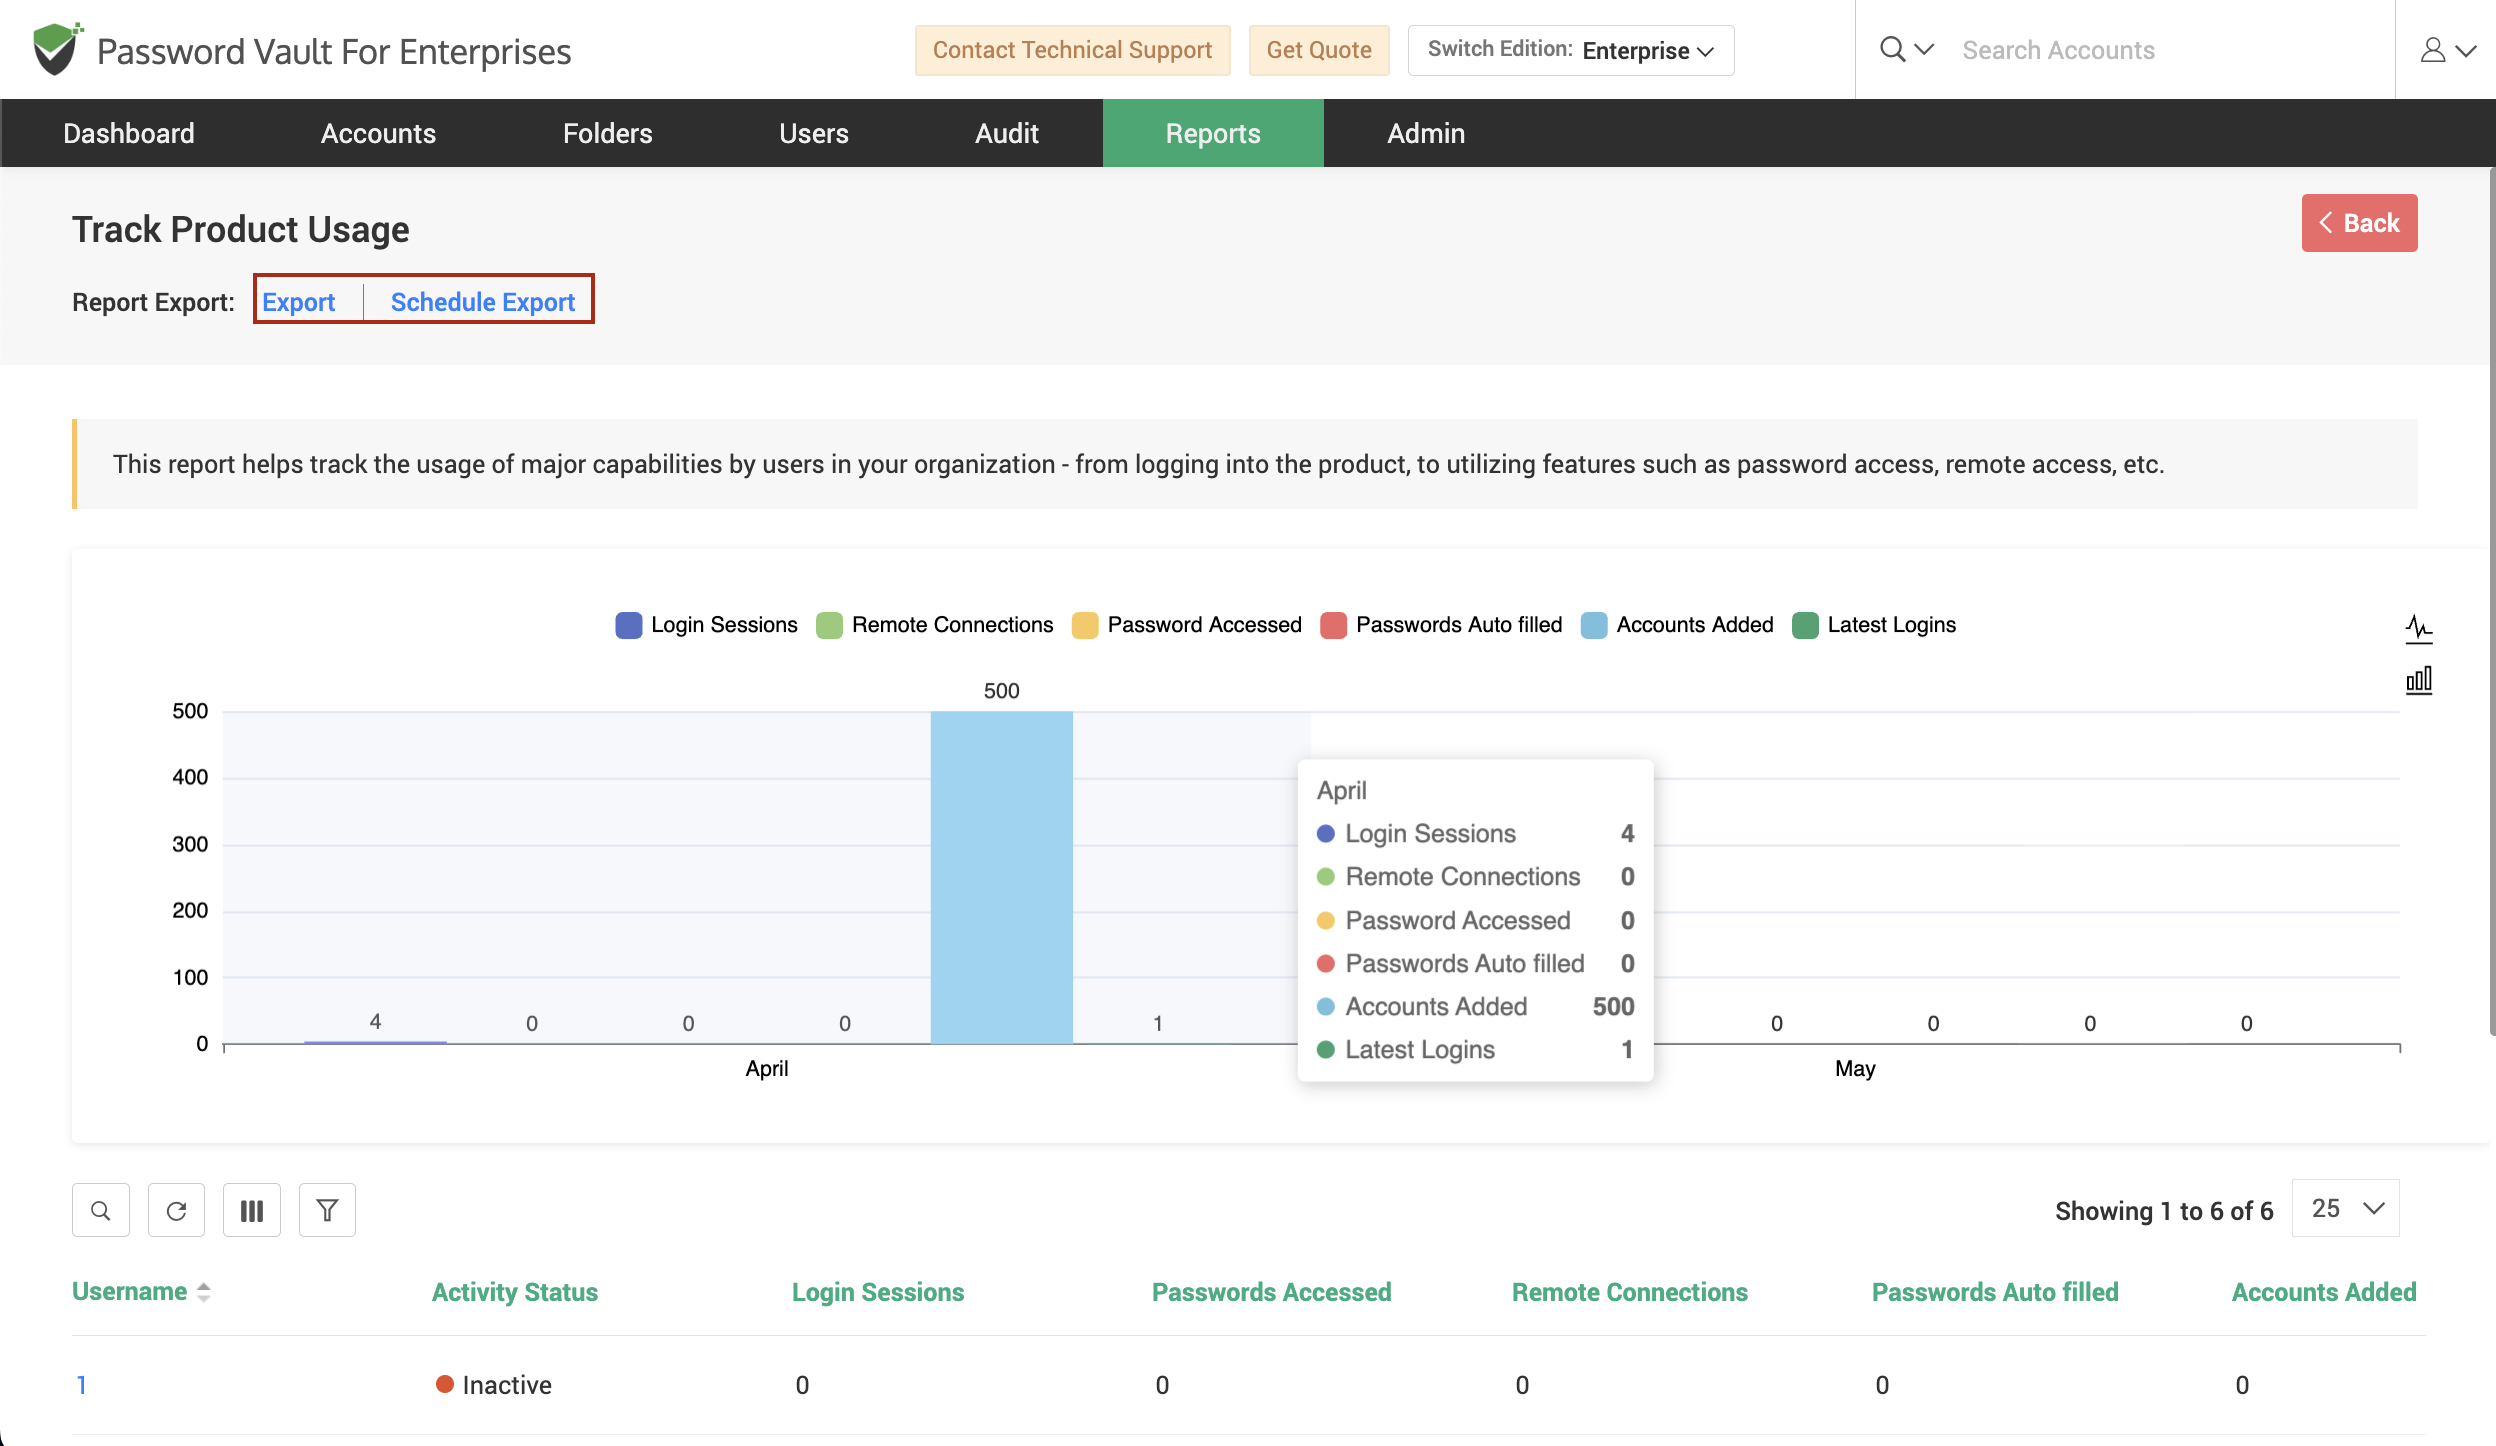2496x1446 pixels.
Task: Navigate to the Audit tab
Action: point(1006,133)
